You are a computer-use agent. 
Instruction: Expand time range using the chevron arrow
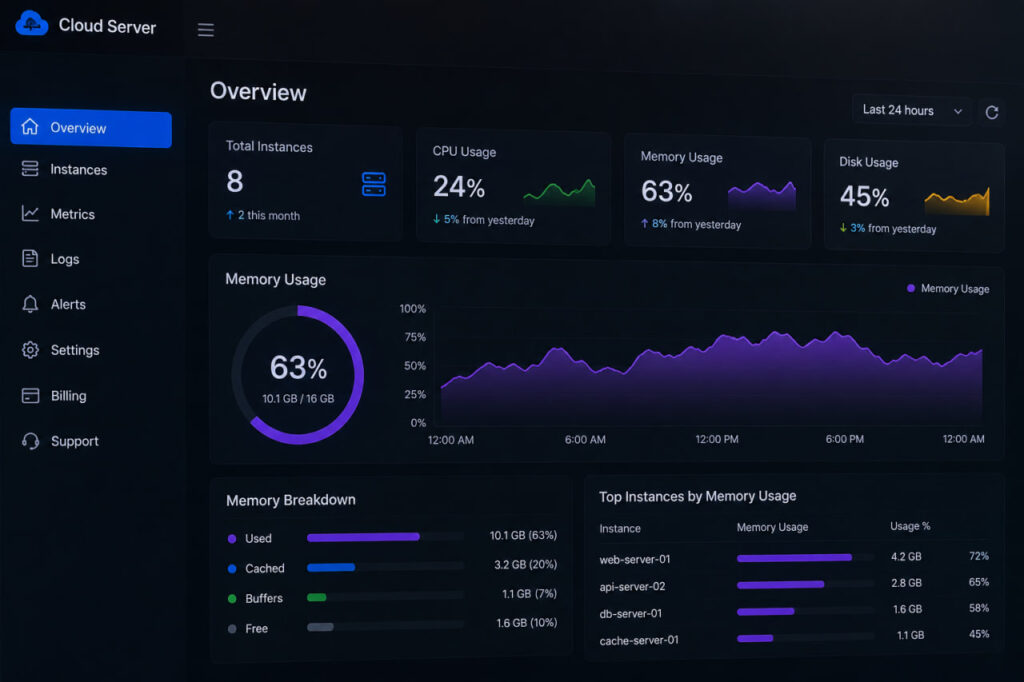957,112
